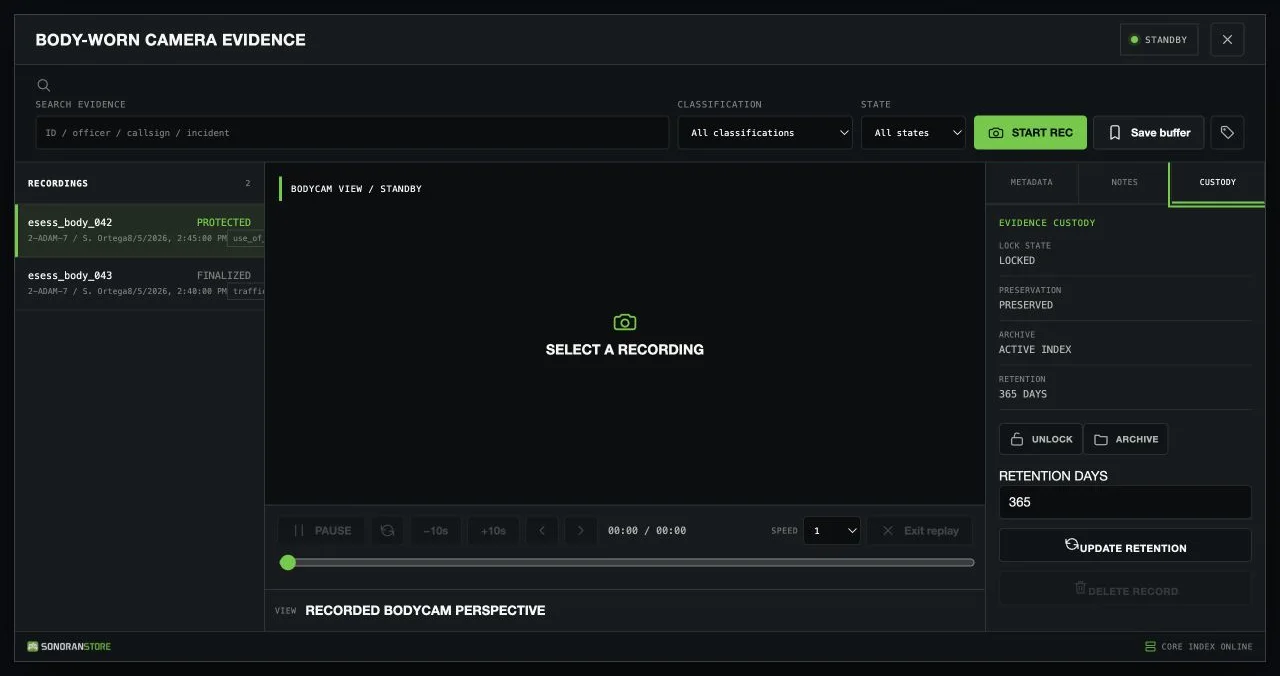The image size is (1280, 676).
Task: Click the EVIDENCE CUSTODY heading
Action: (1047, 223)
